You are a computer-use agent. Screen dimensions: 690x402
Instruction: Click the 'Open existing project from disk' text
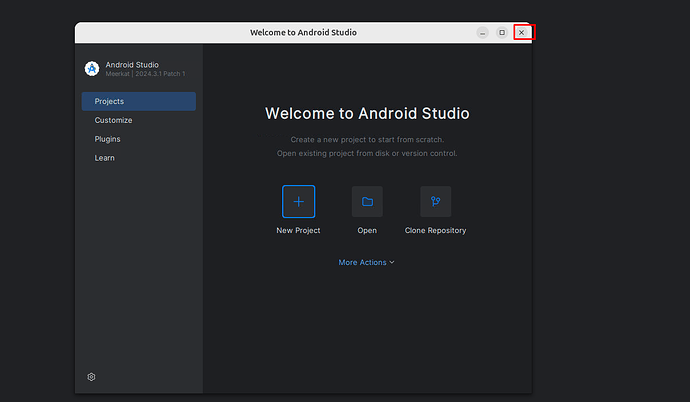coord(367,153)
